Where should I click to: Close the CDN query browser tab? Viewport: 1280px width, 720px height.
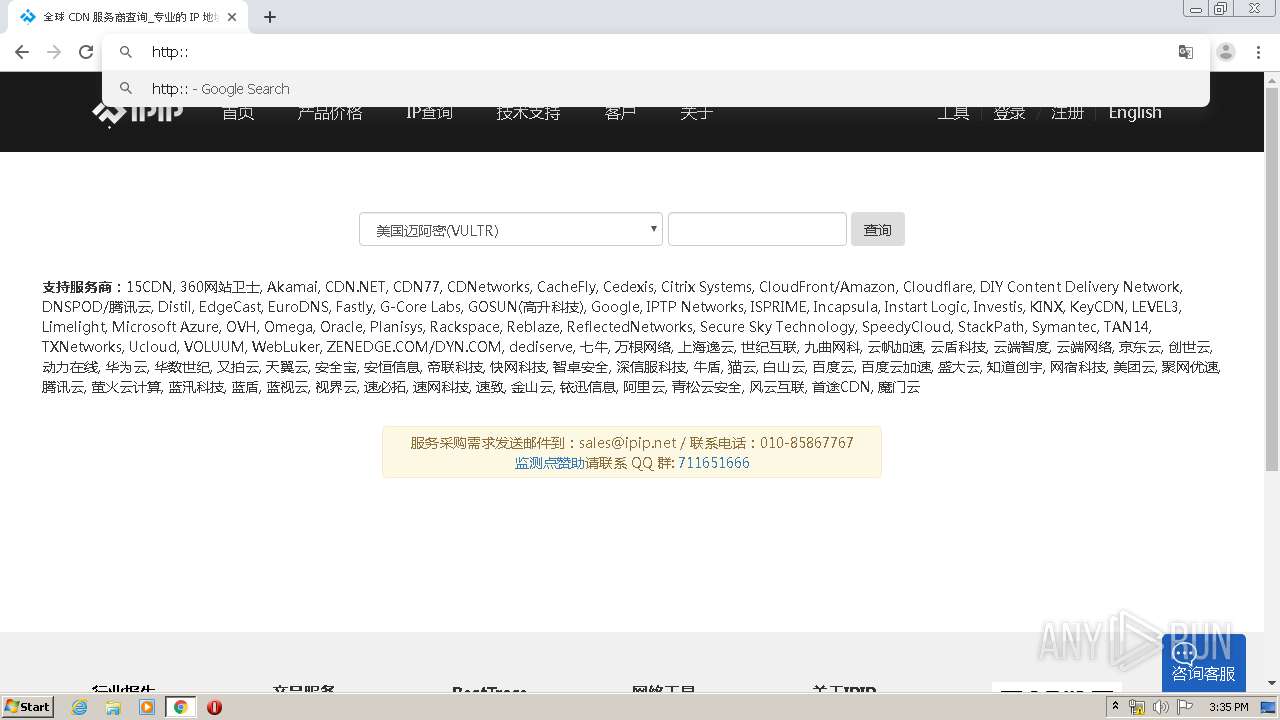coord(232,17)
